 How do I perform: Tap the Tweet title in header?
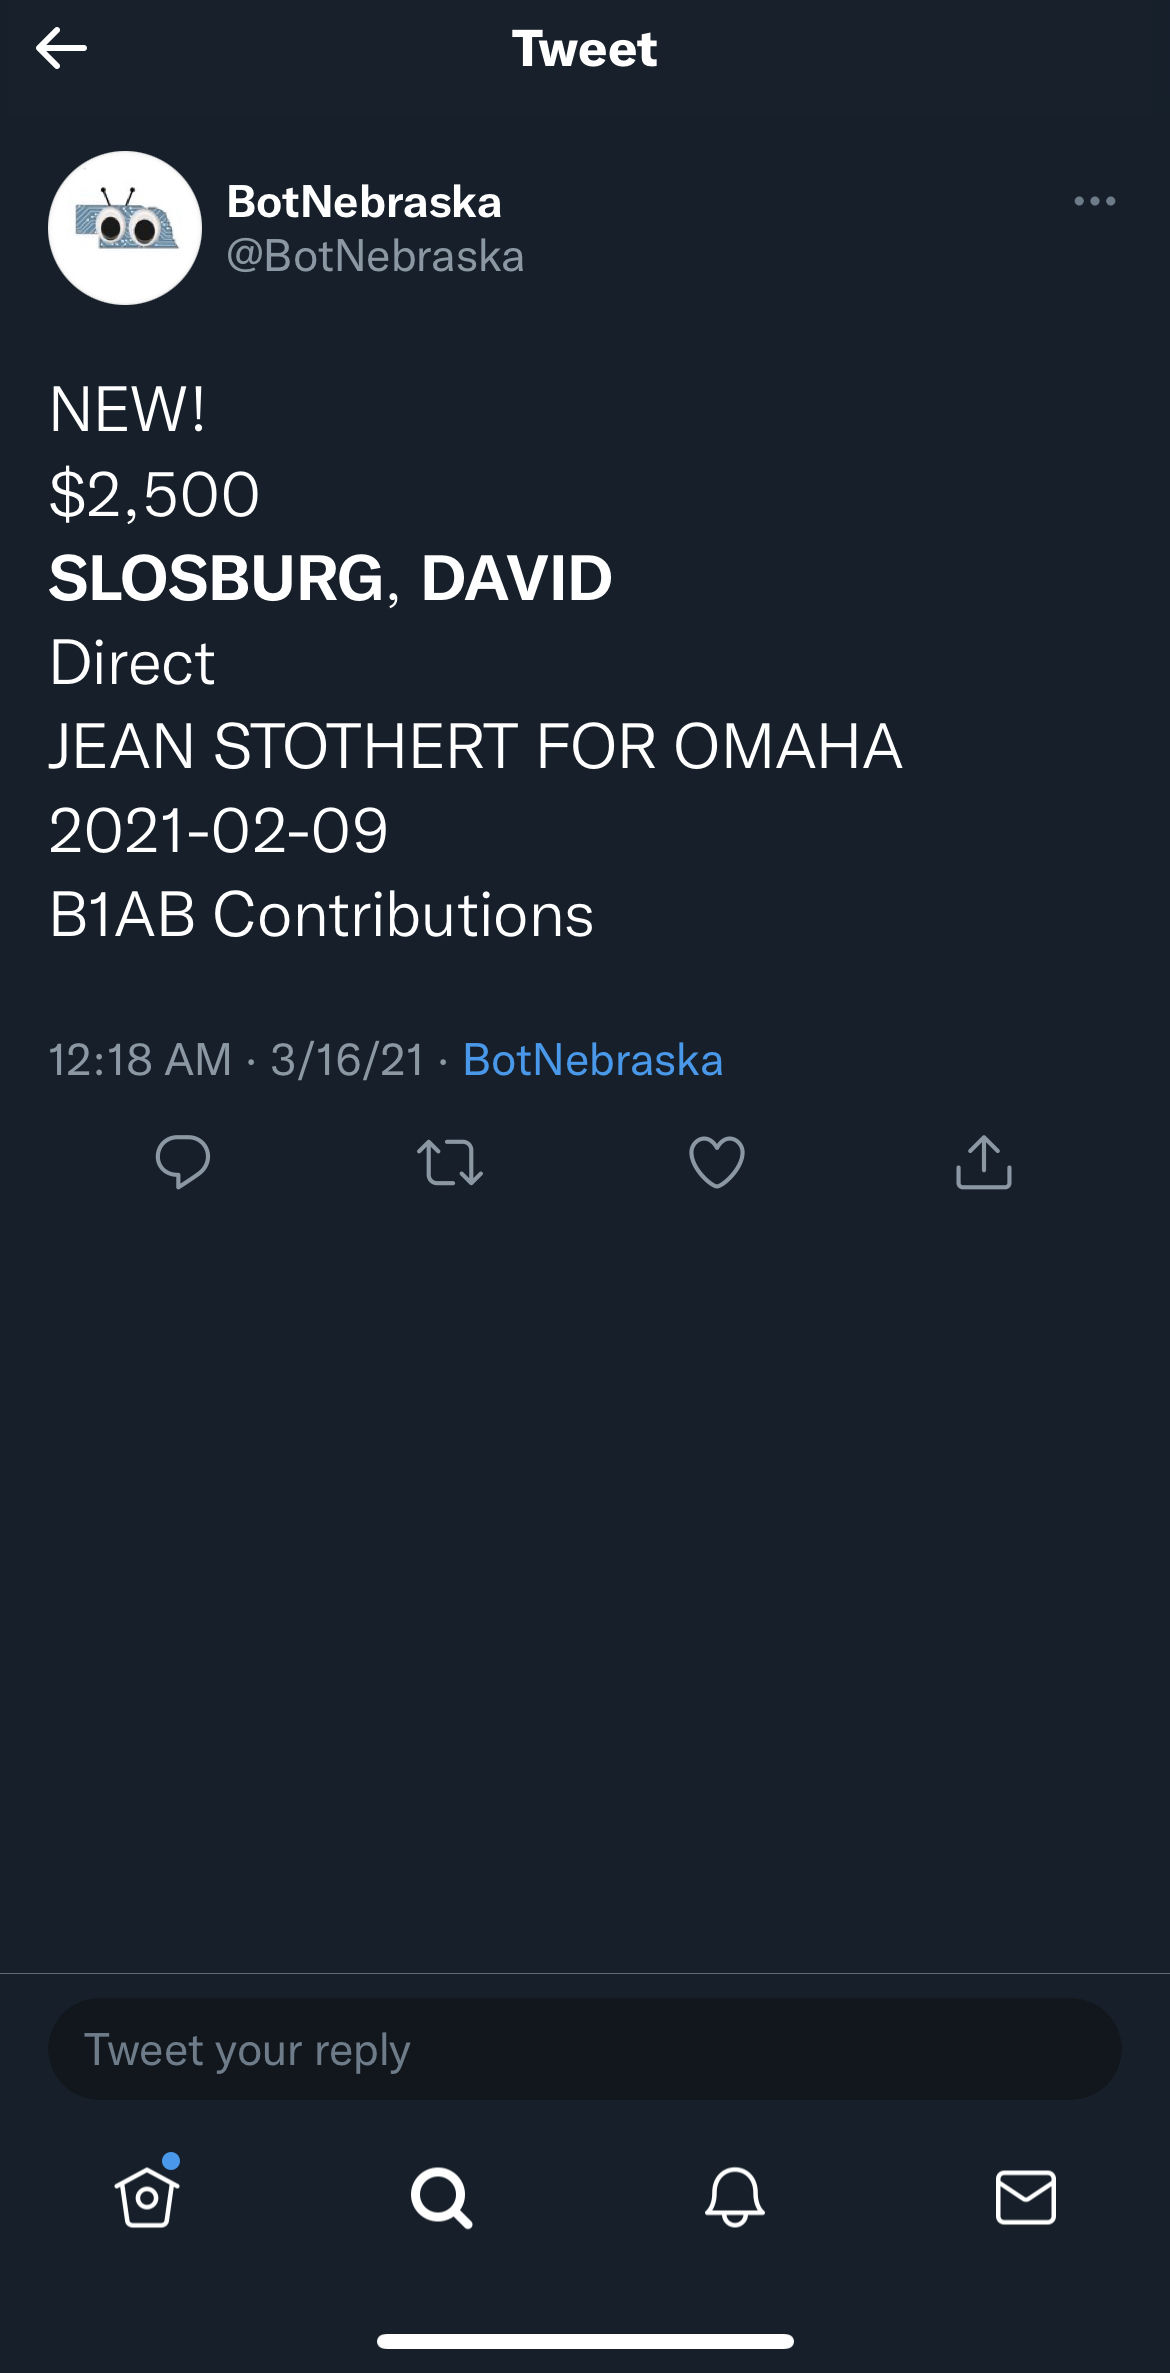pos(585,48)
